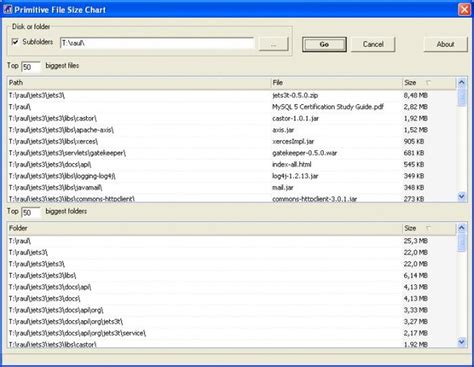474x367 pixels.
Task: Select folder row T:\raul\ with 25,3 MB
Action: point(232,241)
